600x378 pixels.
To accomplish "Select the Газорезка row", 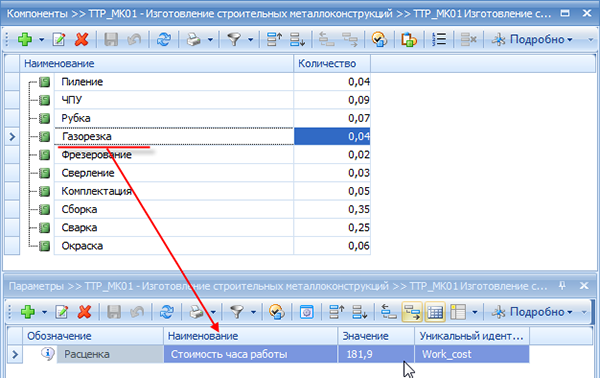I will (x=174, y=136).
